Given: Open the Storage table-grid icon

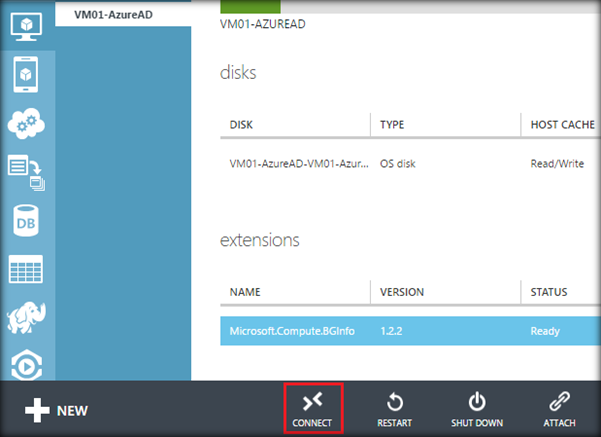Looking at the screenshot, I should 26,269.
